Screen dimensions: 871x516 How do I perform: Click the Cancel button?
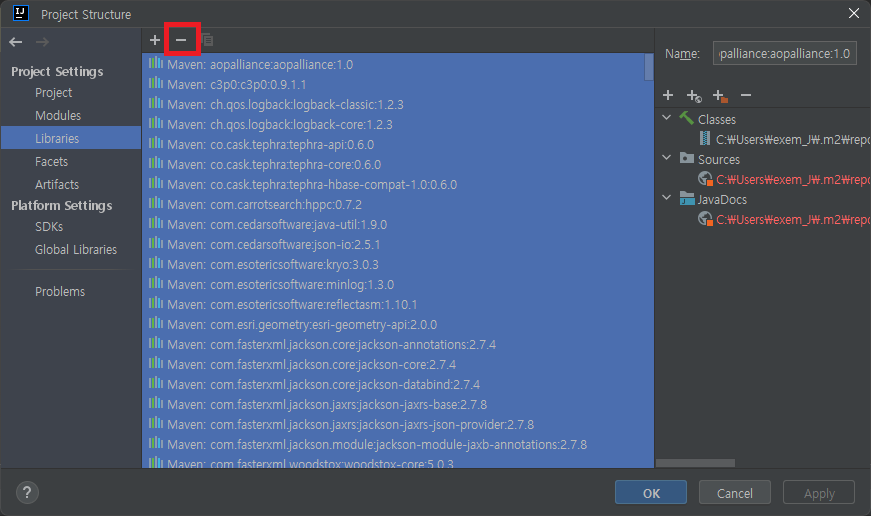(x=734, y=493)
